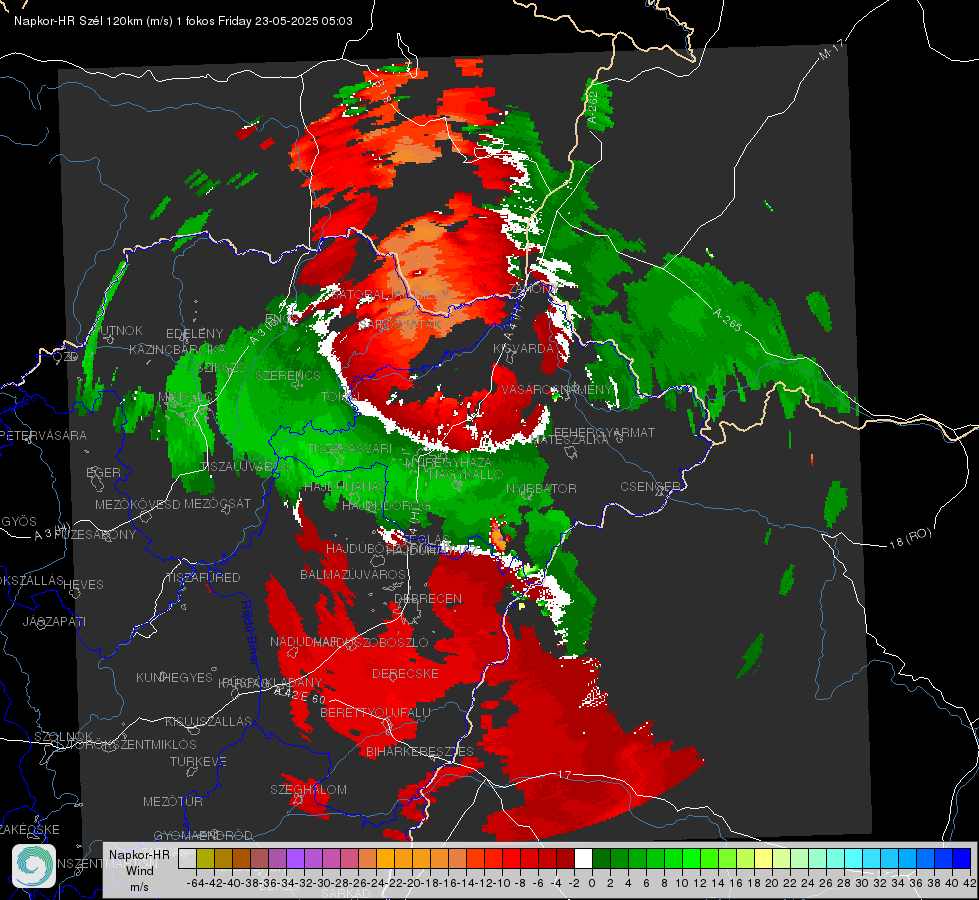Viewport: 979px width, 900px height.
Task: Select the SZEGHALOM town label
Action: click(x=308, y=789)
